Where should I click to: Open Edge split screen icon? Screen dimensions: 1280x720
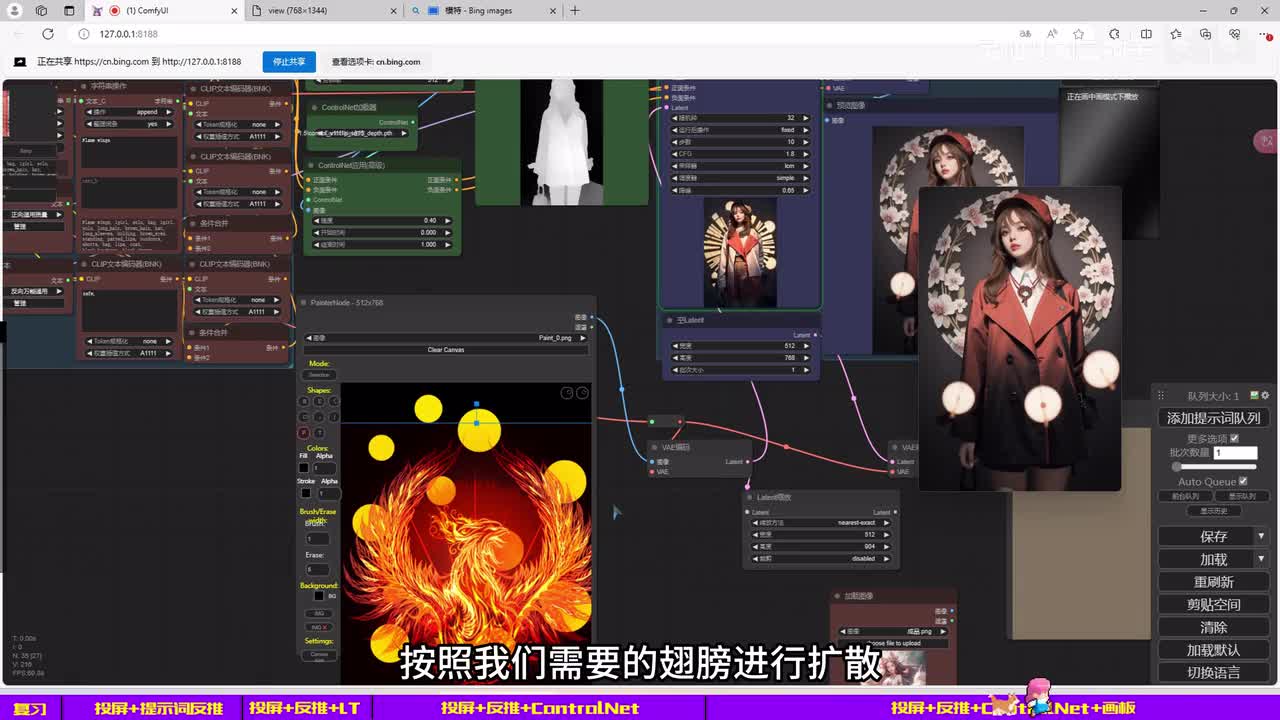pyautogui.click(x=1146, y=34)
